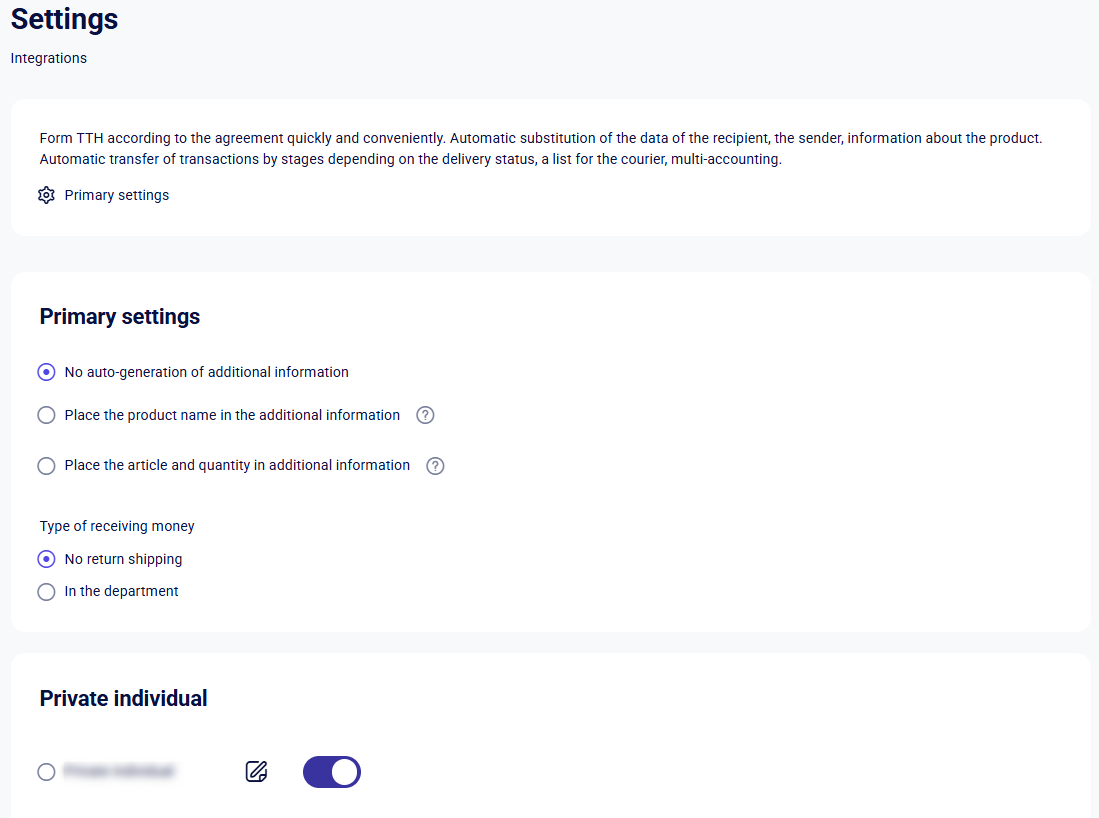Choose Place the product name radio option

point(46,415)
